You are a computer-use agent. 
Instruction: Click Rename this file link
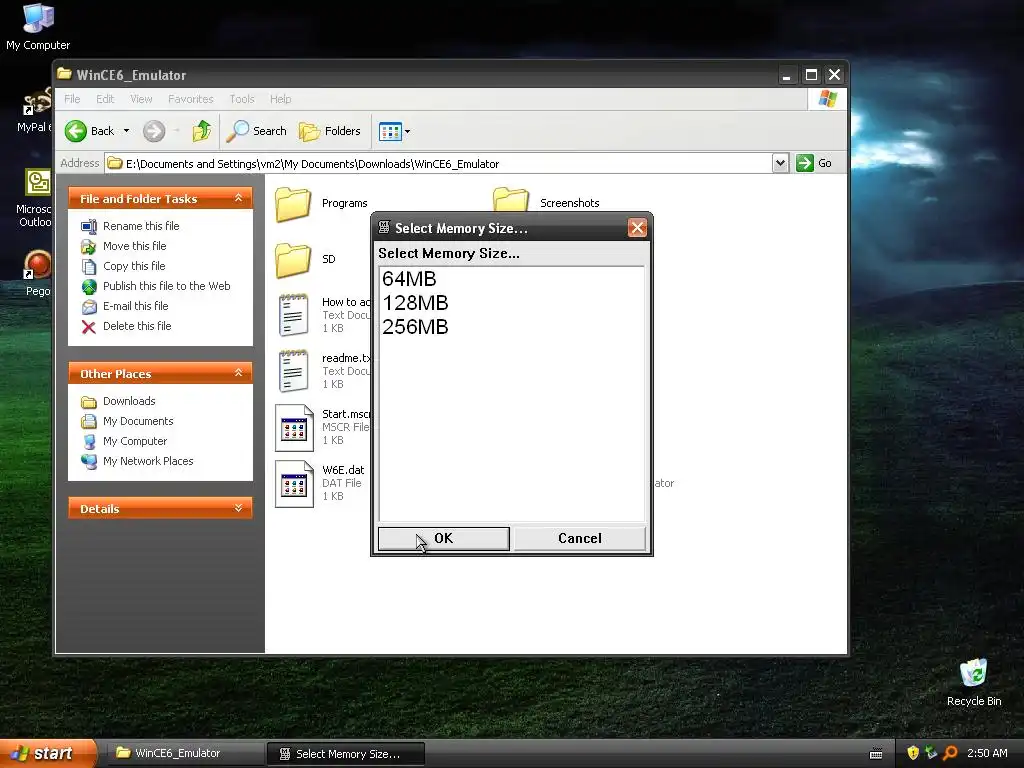[x=141, y=226]
